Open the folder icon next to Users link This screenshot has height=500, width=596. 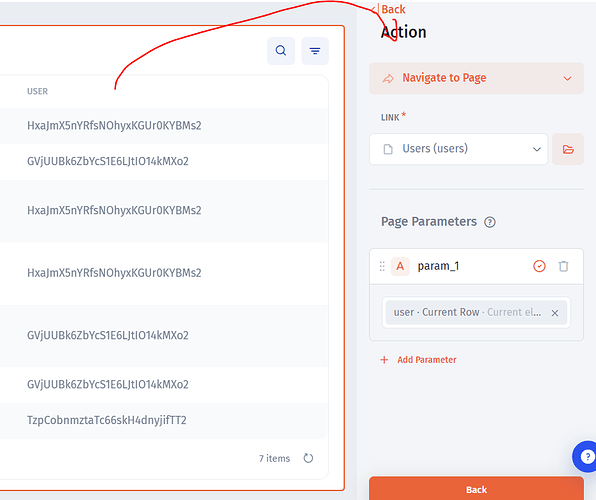click(x=568, y=149)
